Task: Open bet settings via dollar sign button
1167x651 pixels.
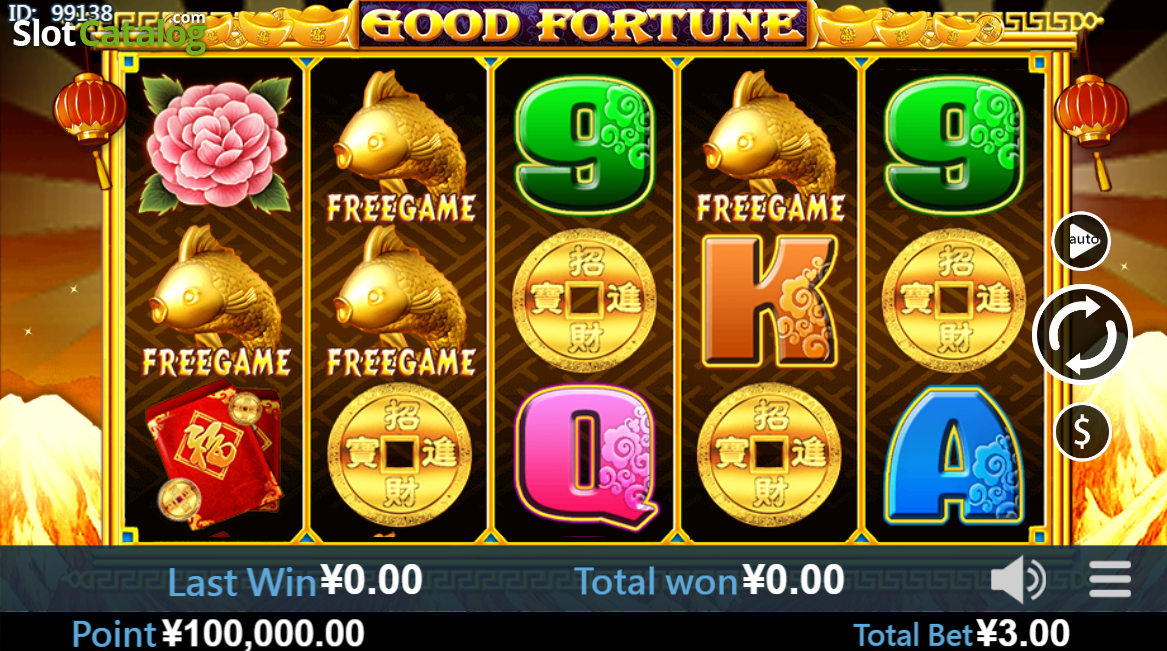Action: [1081, 432]
